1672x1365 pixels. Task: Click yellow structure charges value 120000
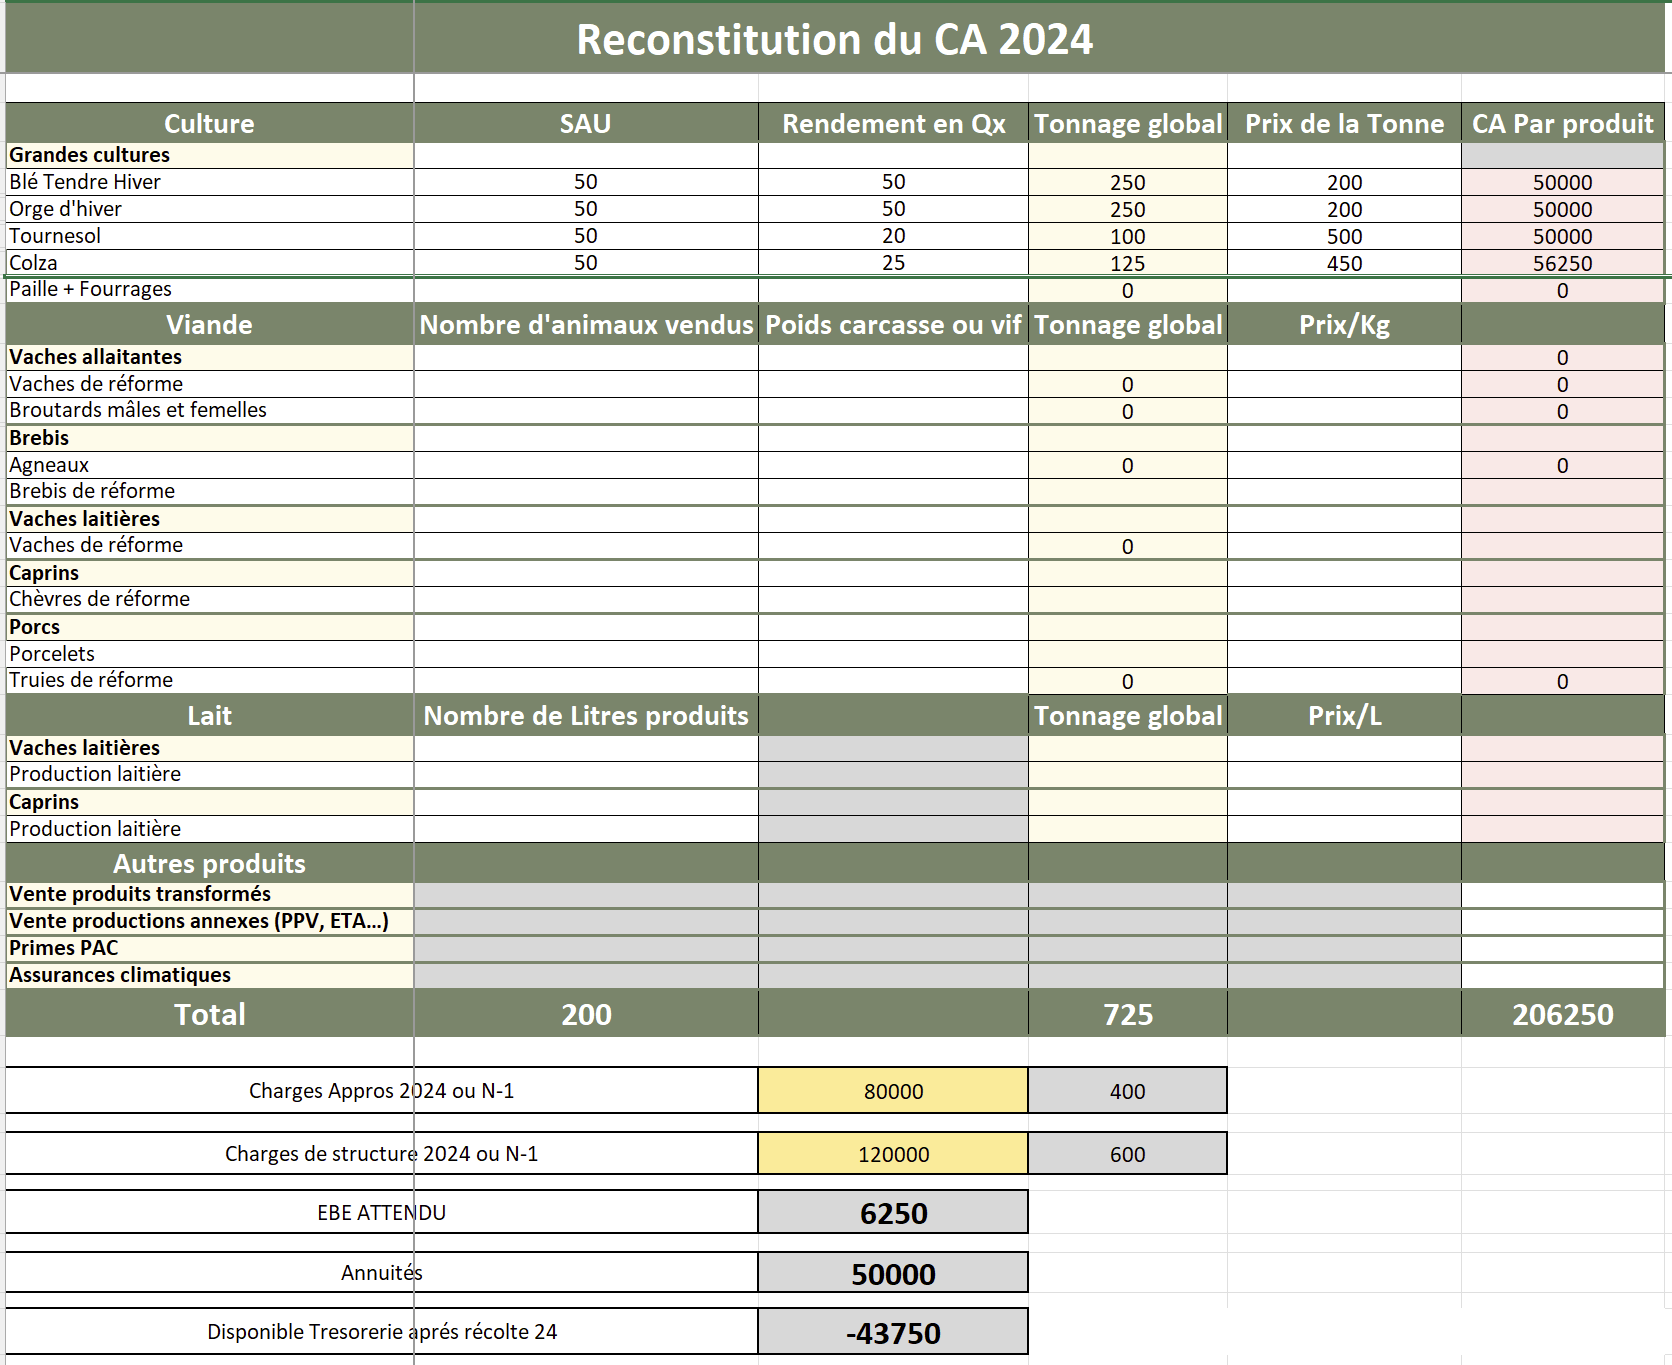[893, 1154]
